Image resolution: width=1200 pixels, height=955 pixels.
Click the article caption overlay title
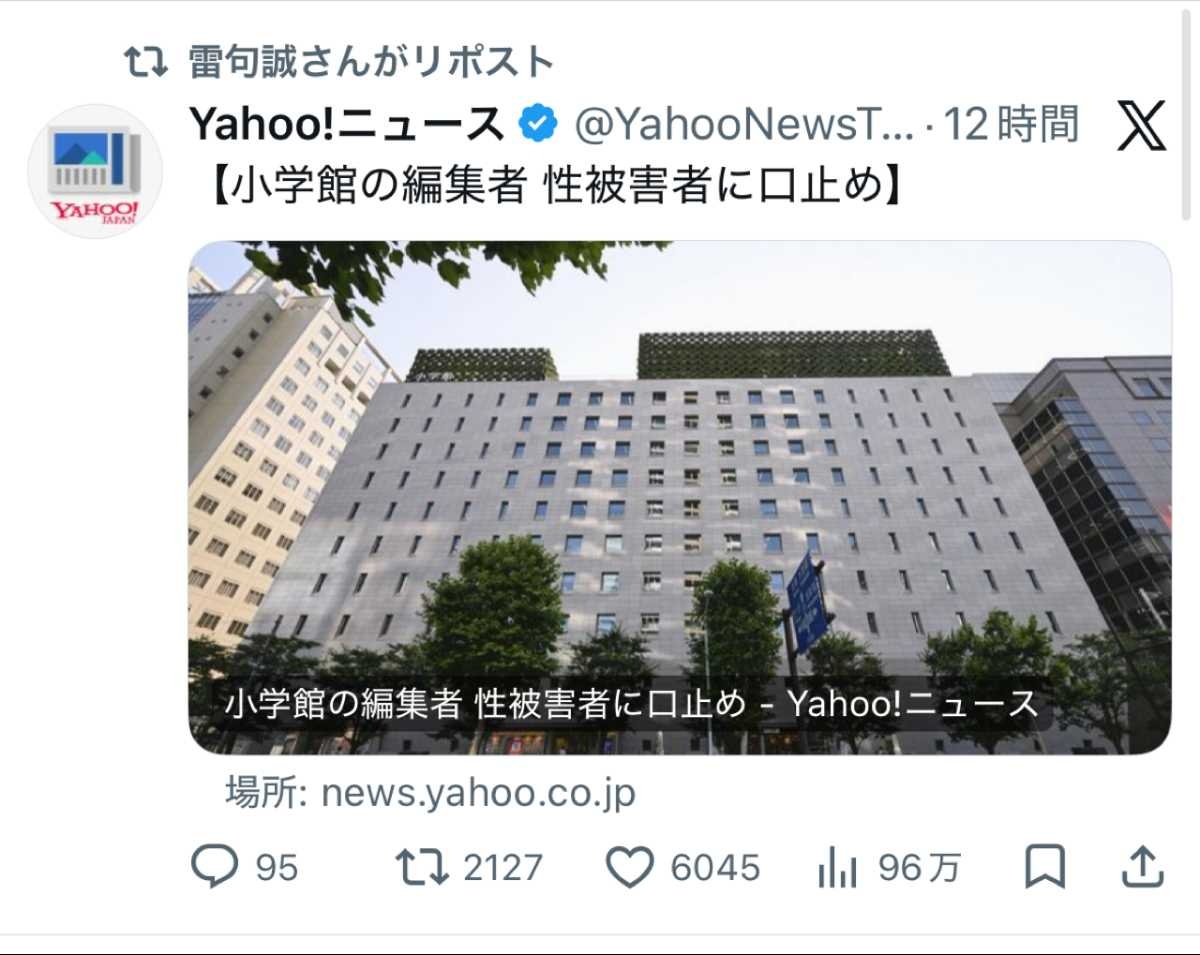pos(632,704)
